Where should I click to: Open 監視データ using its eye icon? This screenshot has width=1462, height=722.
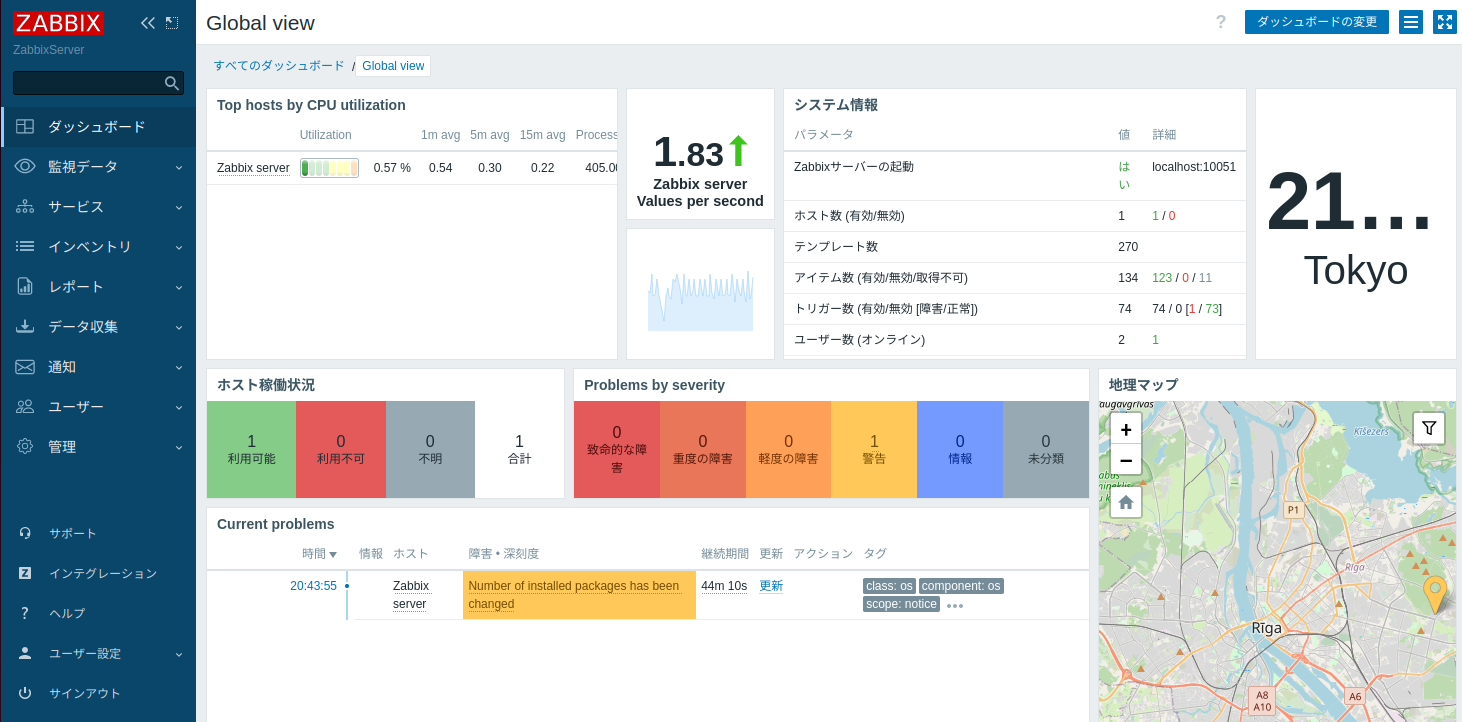(24, 166)
